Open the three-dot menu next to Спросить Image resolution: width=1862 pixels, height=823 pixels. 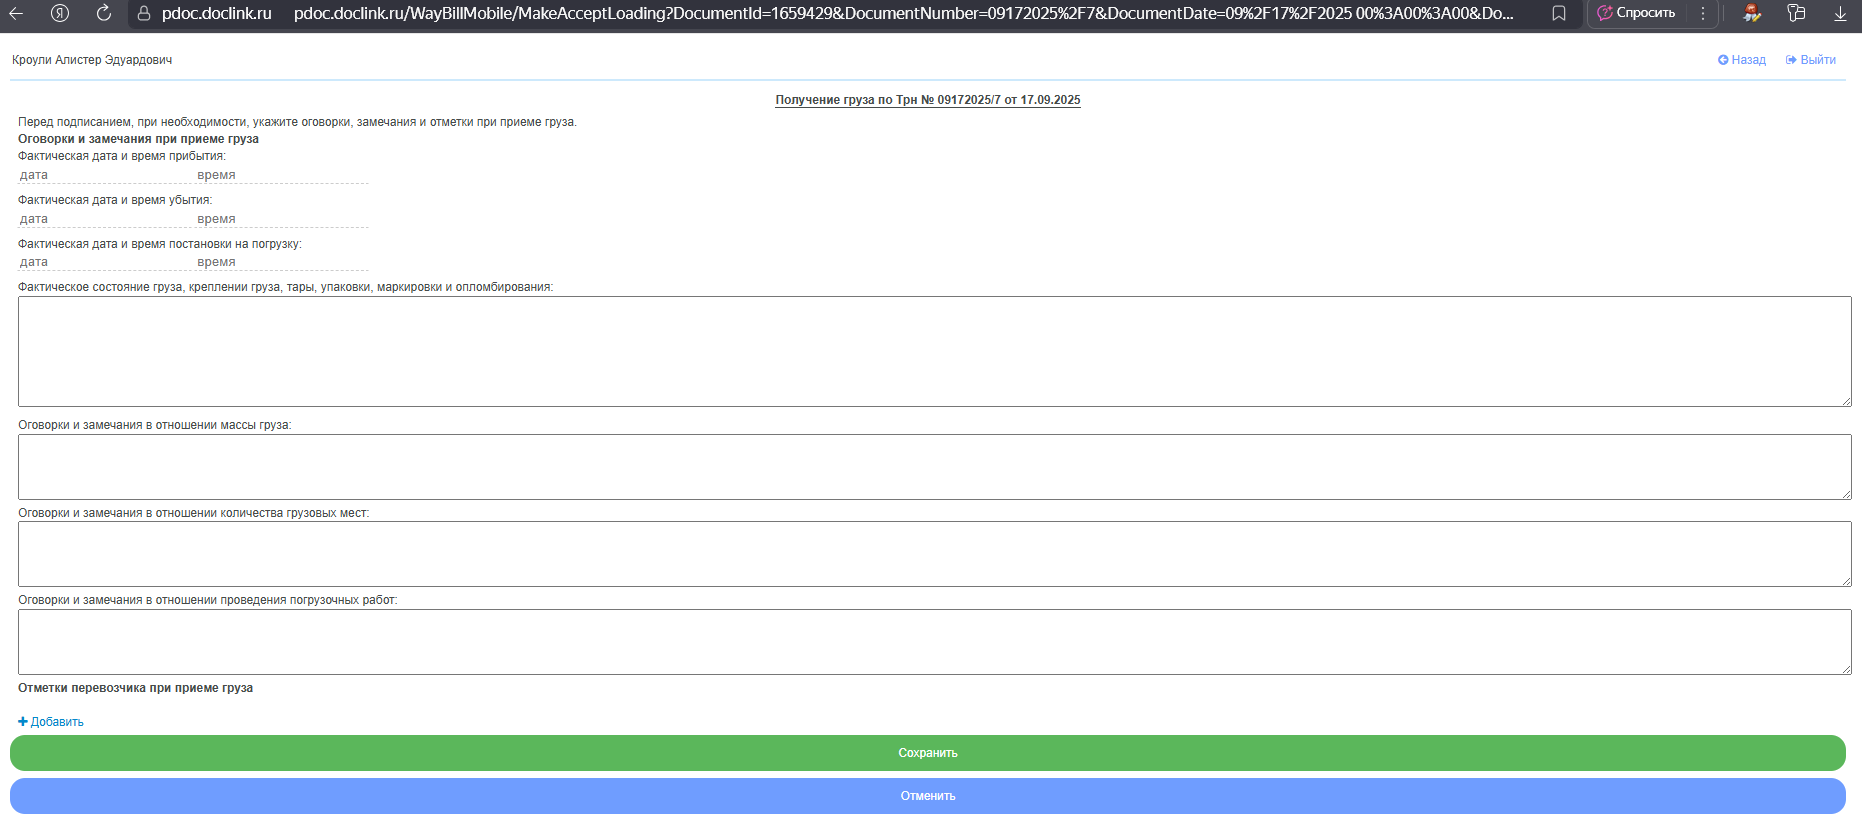pos(1703,13)
